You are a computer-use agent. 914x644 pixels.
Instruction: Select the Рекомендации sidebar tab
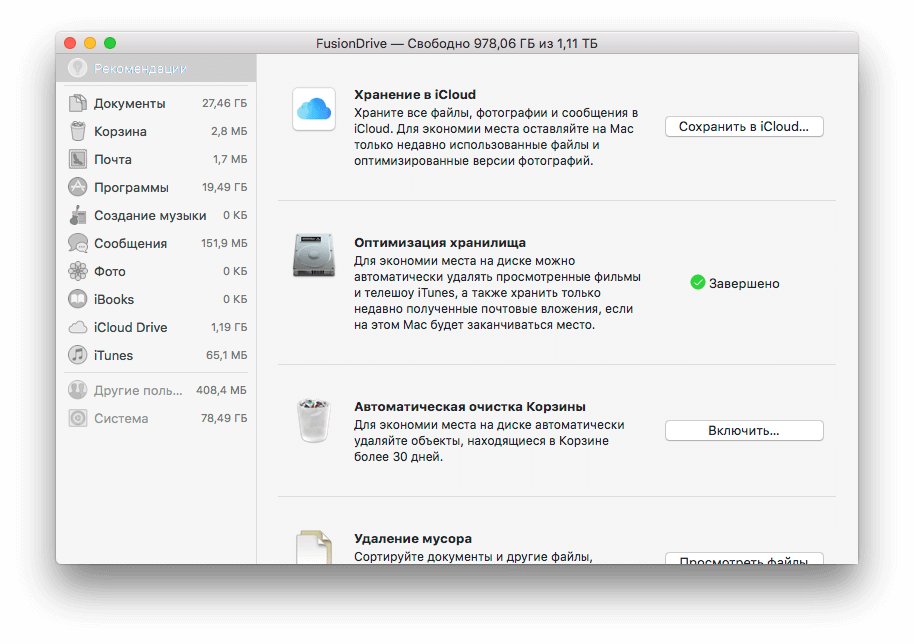coord(140,69)
